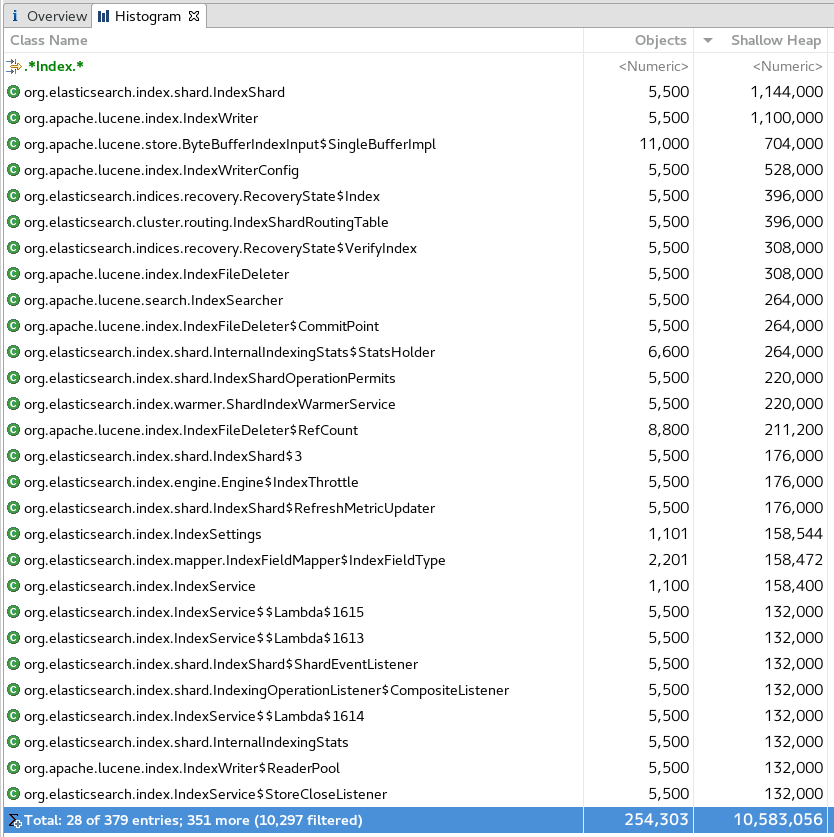Screen dimensions: 834x837
Task: Click the class icon for IndexShard$3
Action: [x=13, y=456]
